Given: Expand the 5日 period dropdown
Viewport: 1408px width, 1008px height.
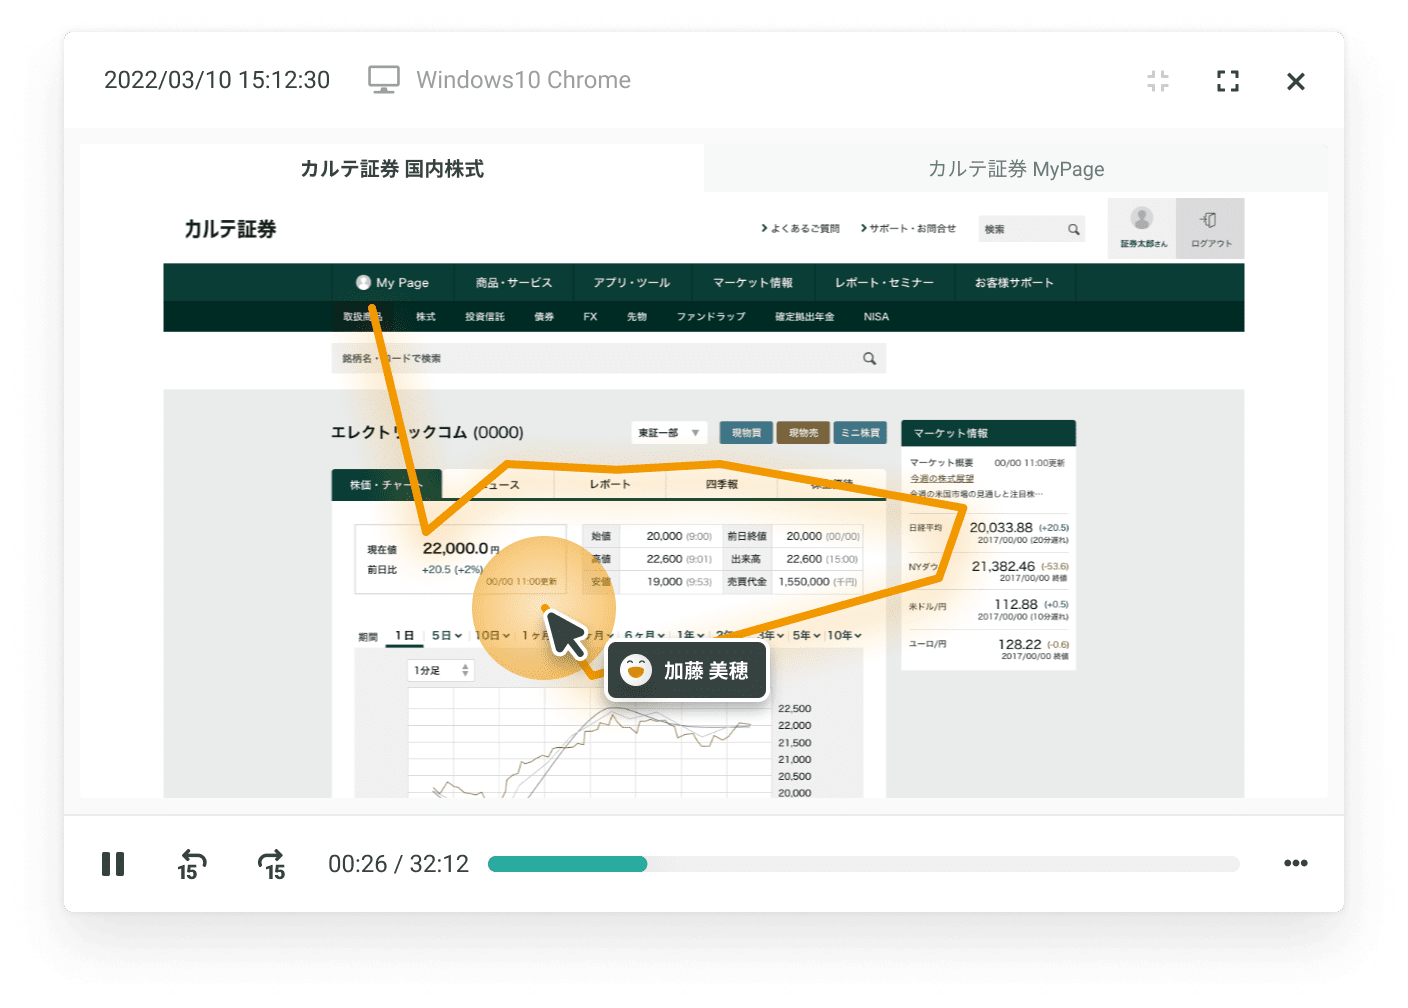Looking at the screenshot, I should pos(446,636).
